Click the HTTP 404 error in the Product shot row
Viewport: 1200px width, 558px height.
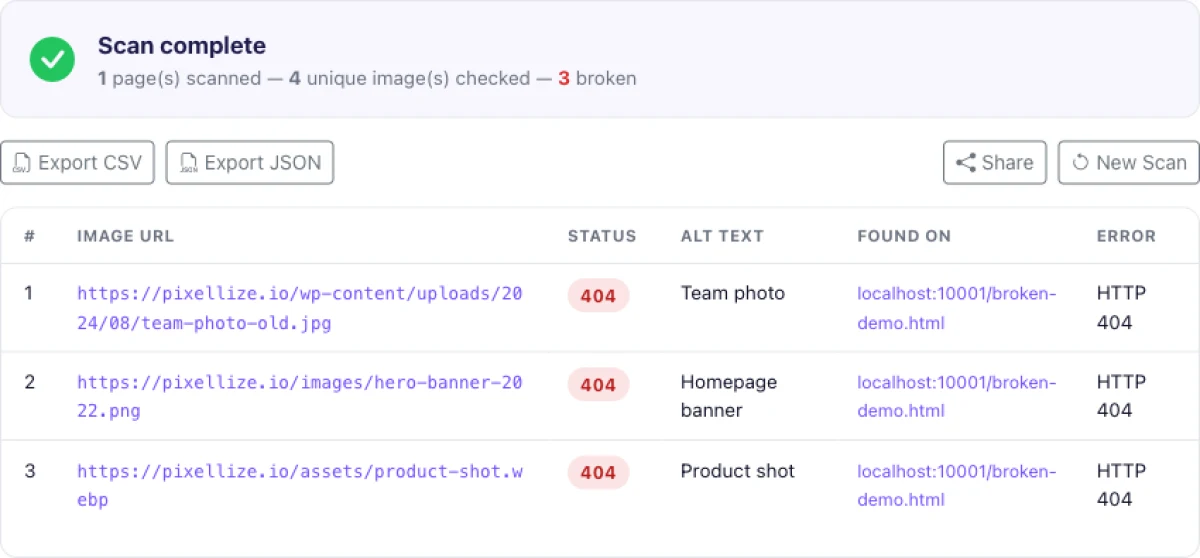coord(1121,485)
